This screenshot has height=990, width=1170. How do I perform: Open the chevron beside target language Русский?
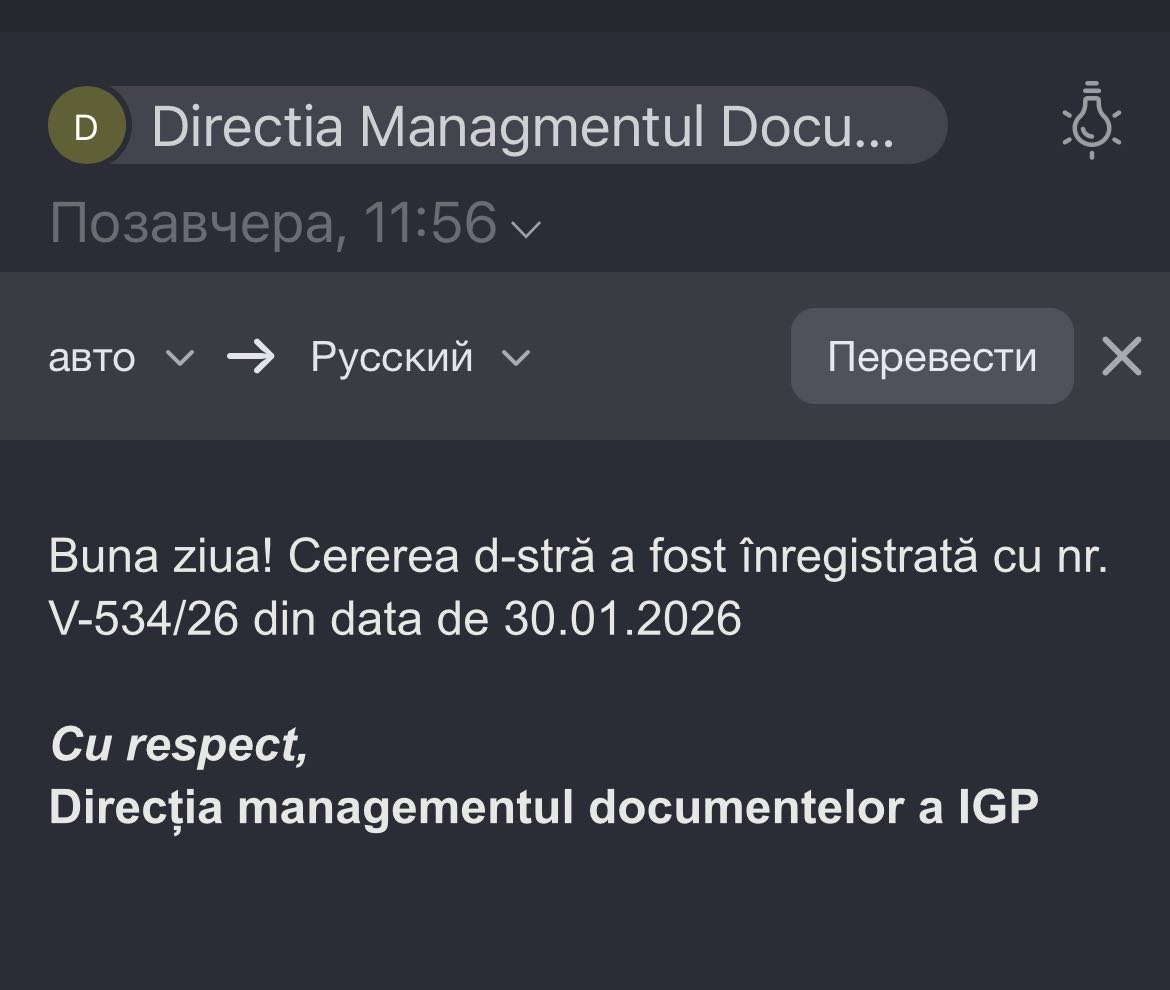tap(516, 357)
